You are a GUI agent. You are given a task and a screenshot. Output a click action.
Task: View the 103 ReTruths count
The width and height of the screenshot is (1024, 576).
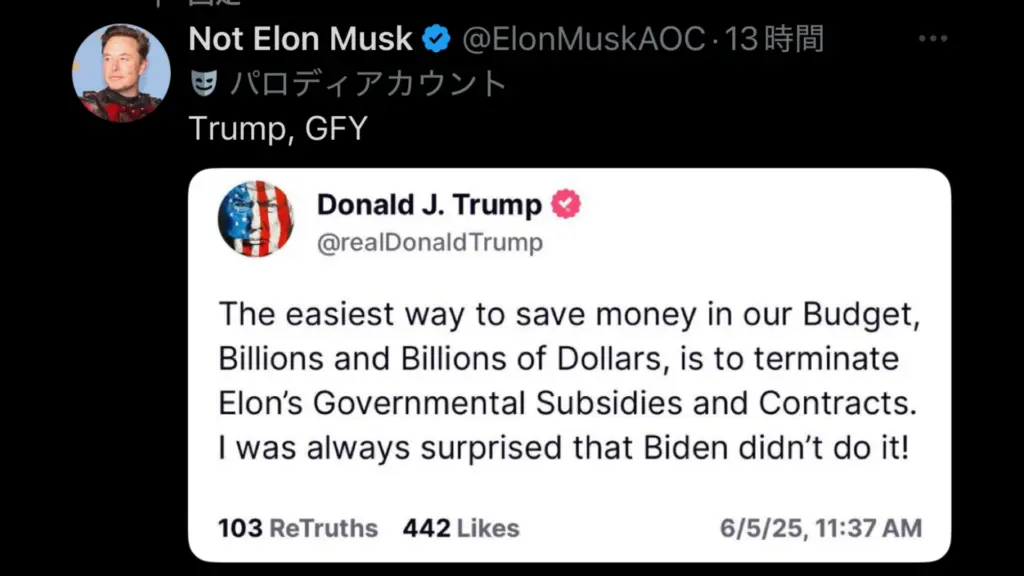click(298, 528)
